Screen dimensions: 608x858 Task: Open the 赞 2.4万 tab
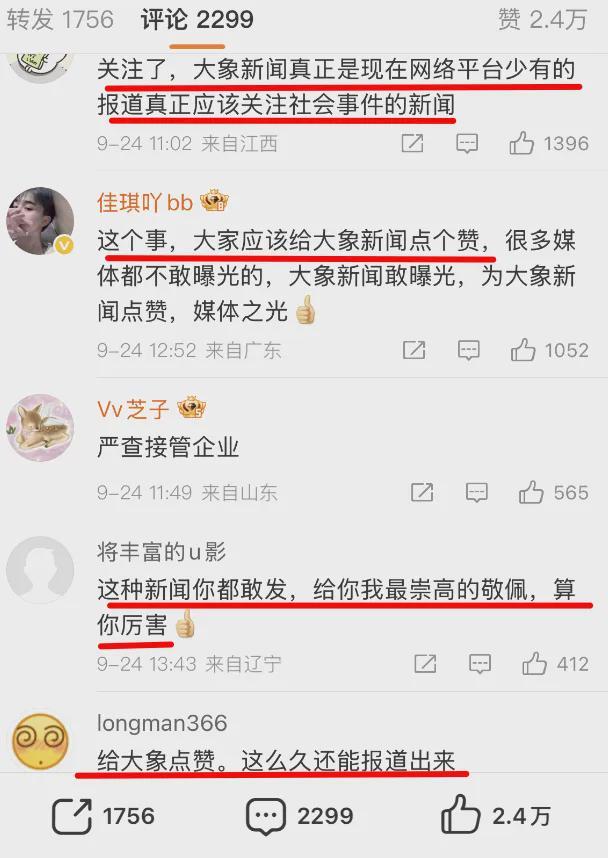coord(543,20)
